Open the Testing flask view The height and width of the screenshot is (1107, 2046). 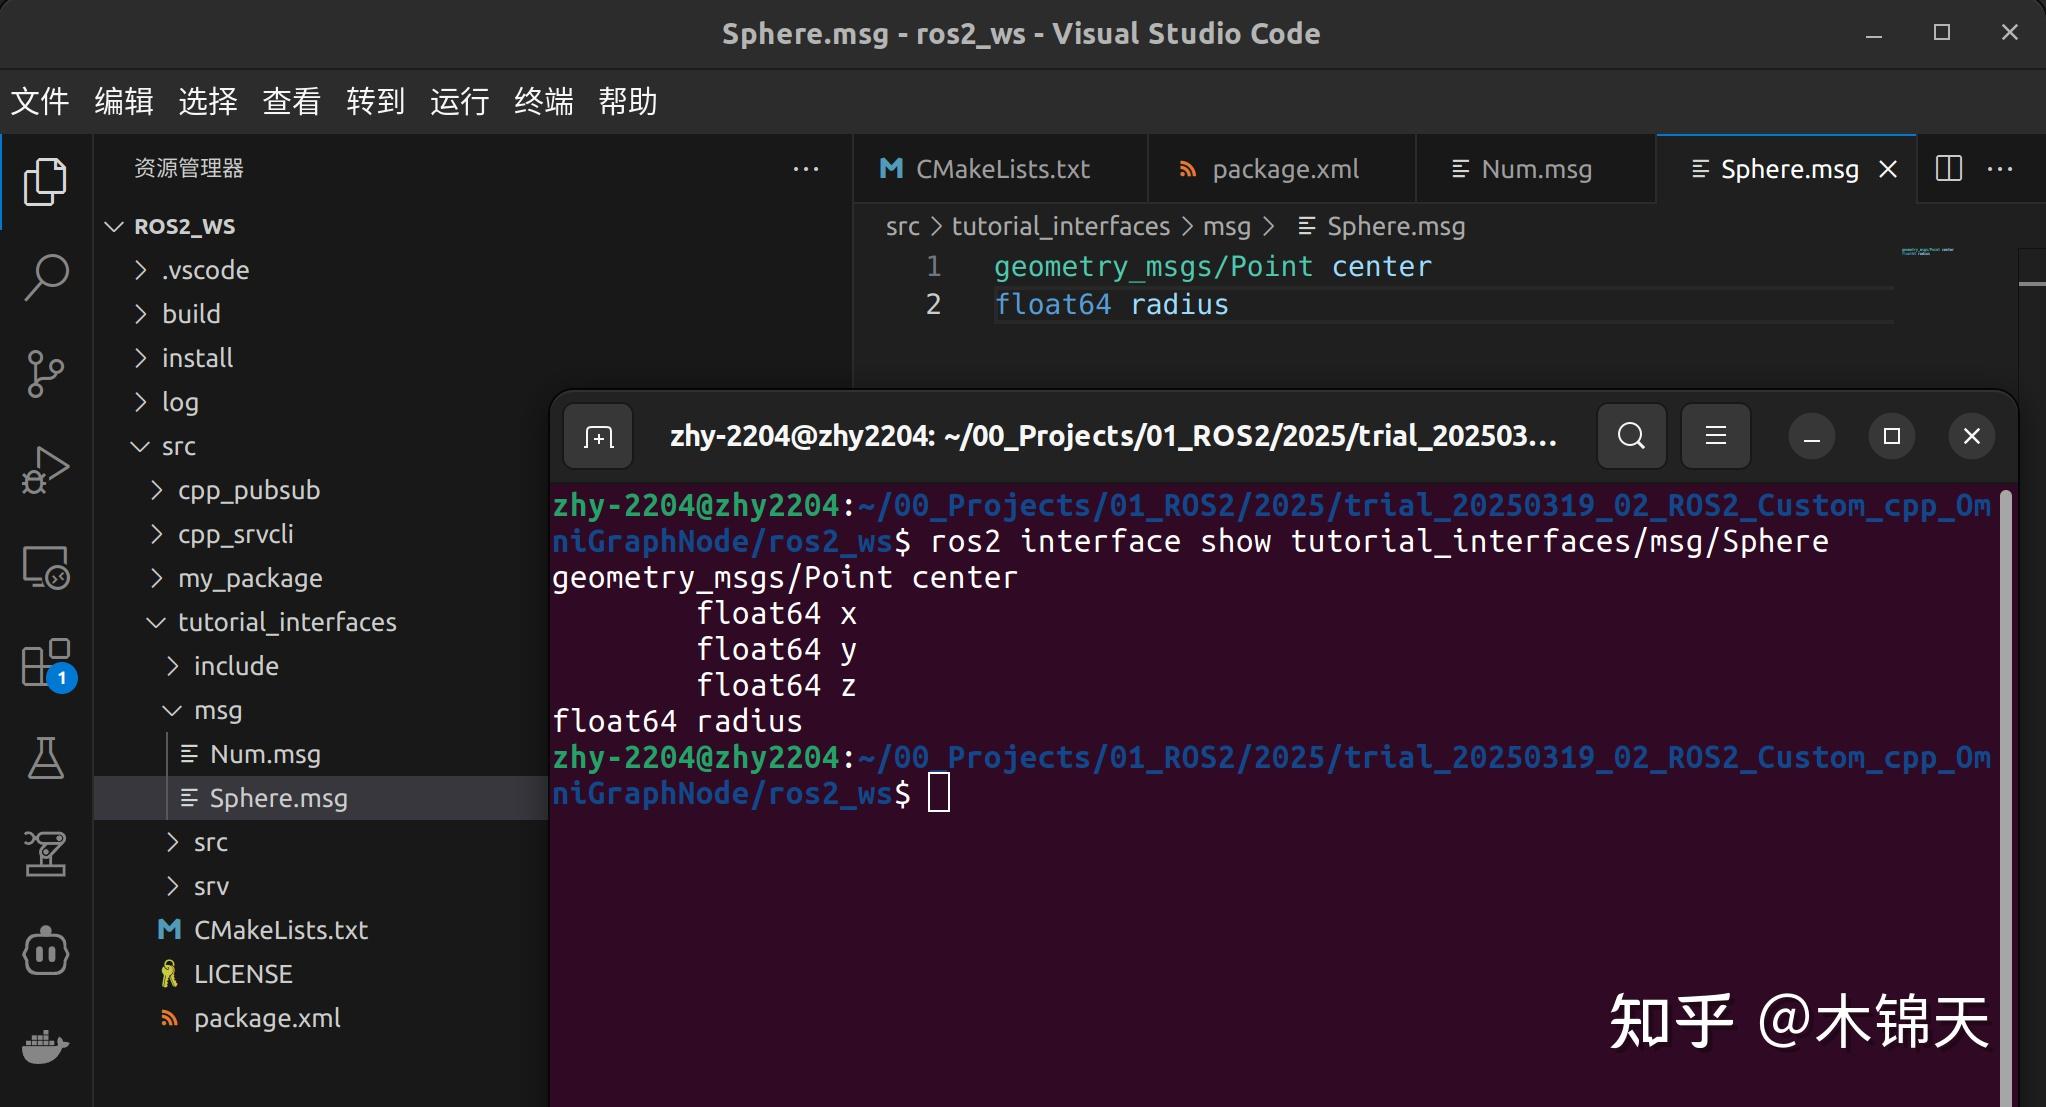tap(45, 758)
